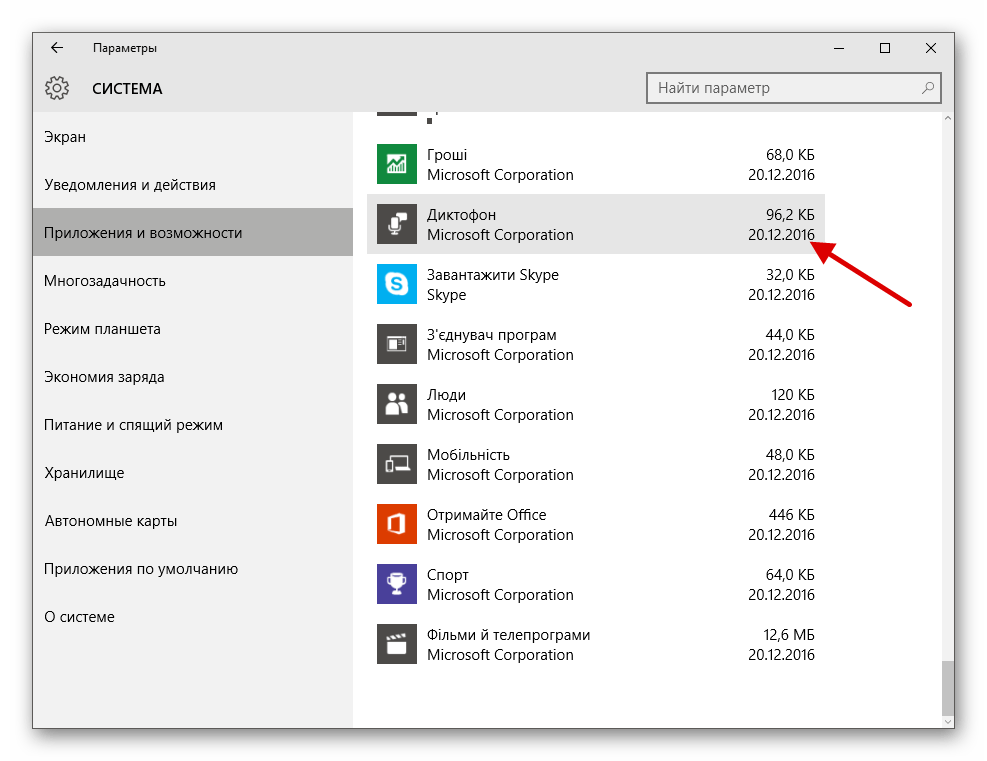Open the О системе page
The image size is (987, 761).
point(79,617)
